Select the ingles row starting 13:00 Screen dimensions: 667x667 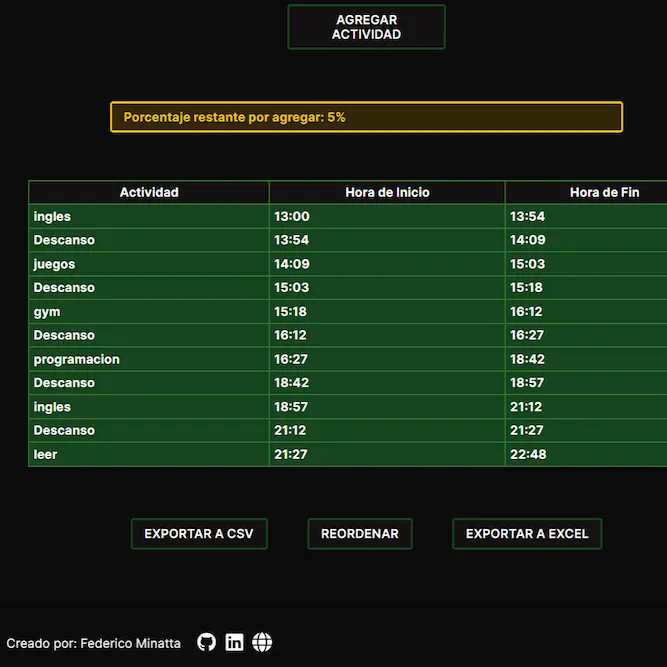[x=348, y=216]
